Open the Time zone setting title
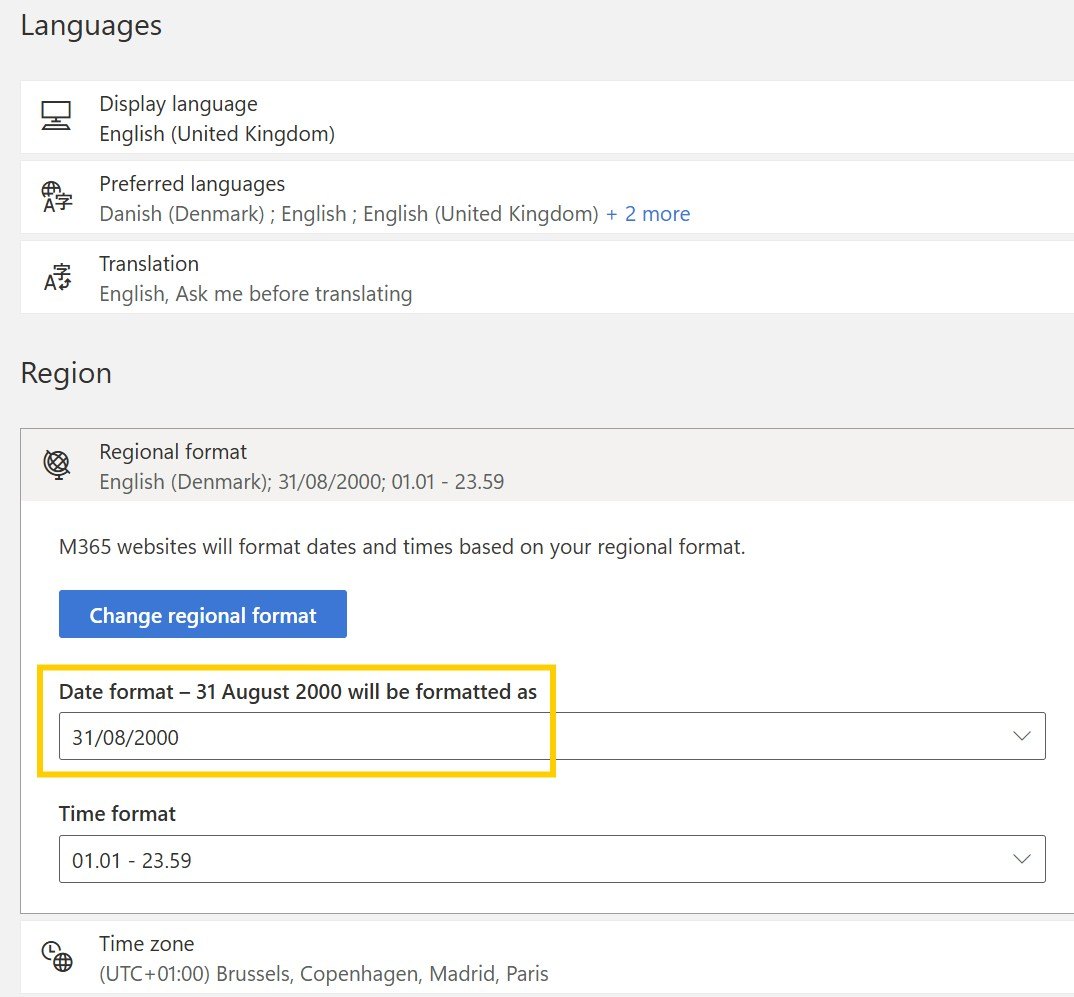1074x997 pixels. tap(147, 944)
